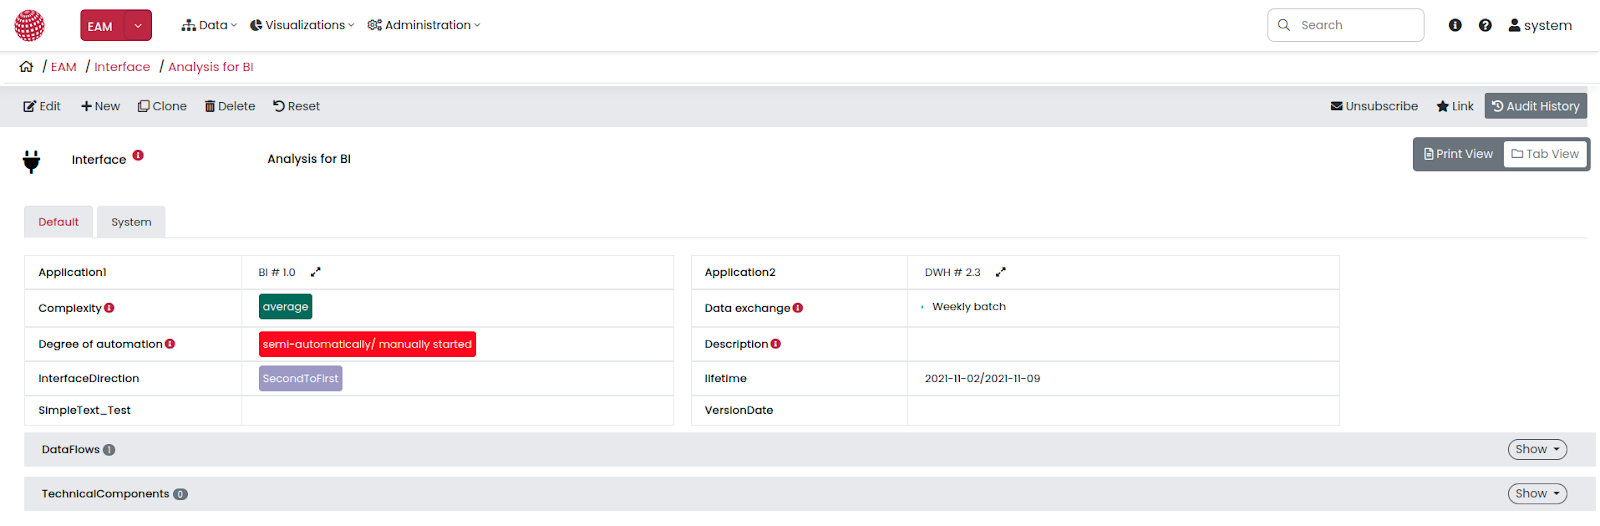Open DWH # 2.3 via expand arrow icon
The width and height of the screenshot is (1600, 526).
tap(1001, 272)
